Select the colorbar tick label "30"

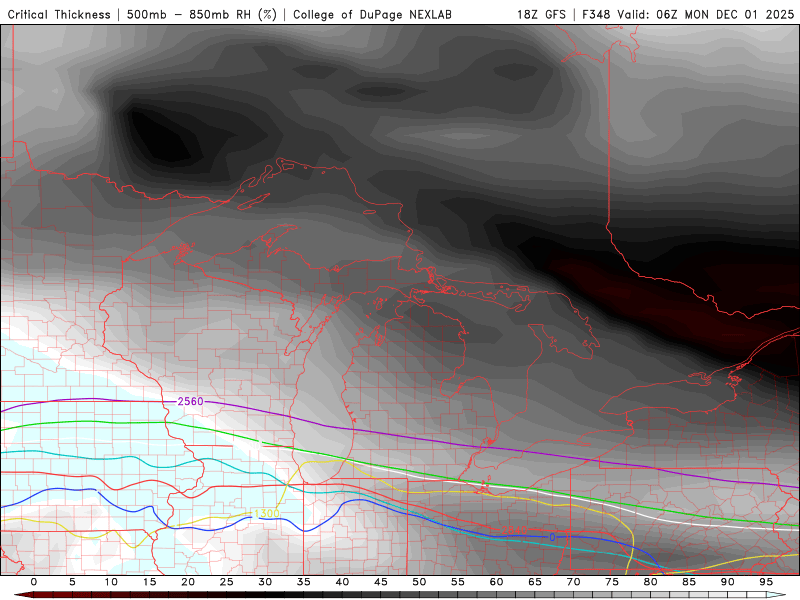pos(265,582)
